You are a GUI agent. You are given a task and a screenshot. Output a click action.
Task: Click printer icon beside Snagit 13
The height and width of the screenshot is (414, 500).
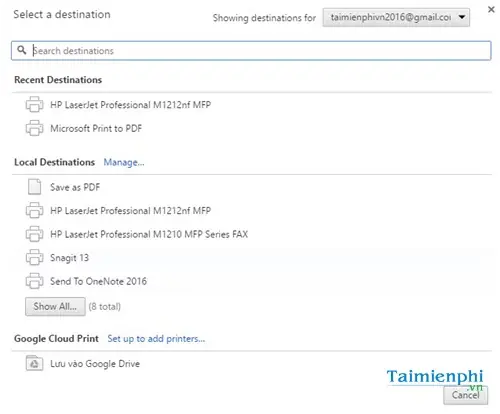34,257
